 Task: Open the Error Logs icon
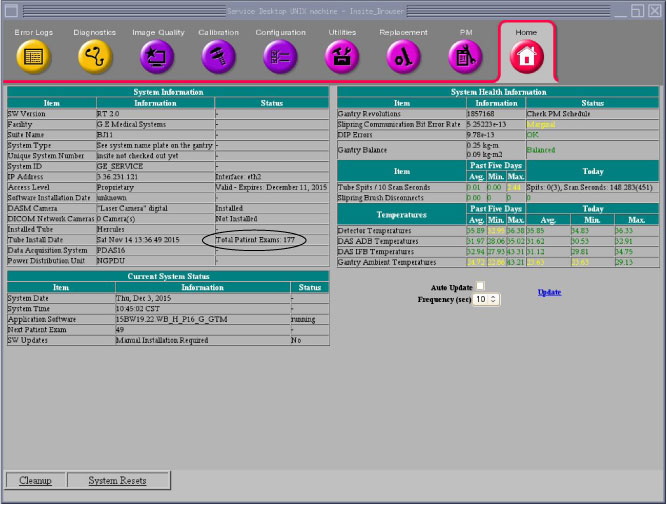[34, 56]
